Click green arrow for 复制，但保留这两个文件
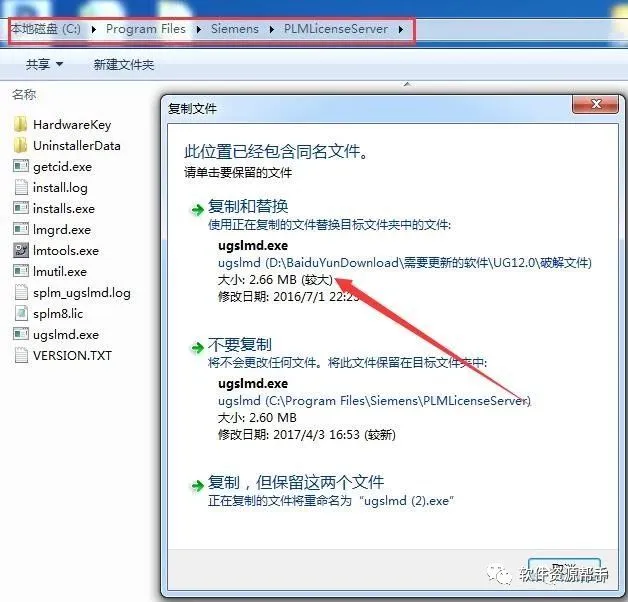 click(197, 486)
